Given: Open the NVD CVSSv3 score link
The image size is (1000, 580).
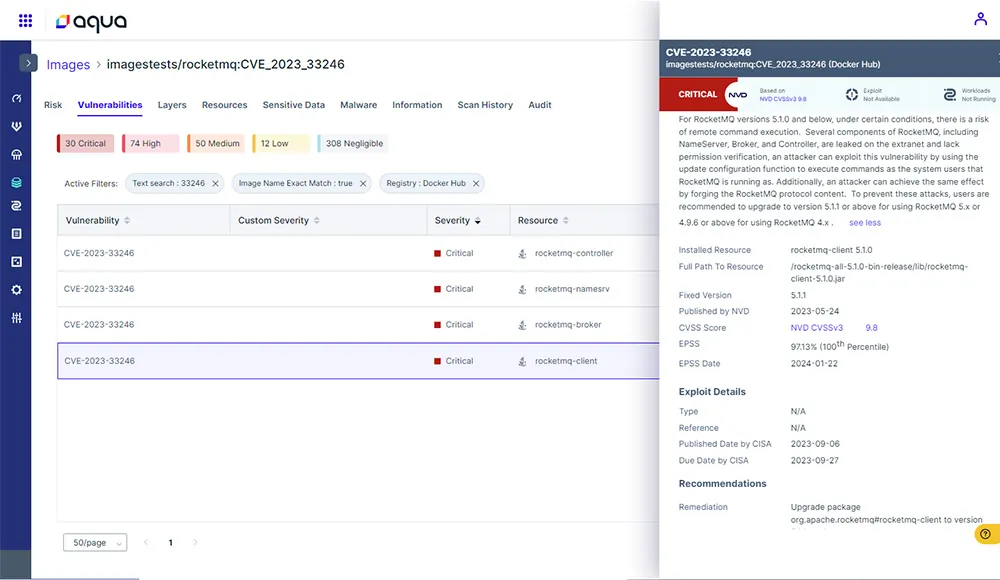Looking at the screenshot, I should pyautogui.click(x=816, y=328).
